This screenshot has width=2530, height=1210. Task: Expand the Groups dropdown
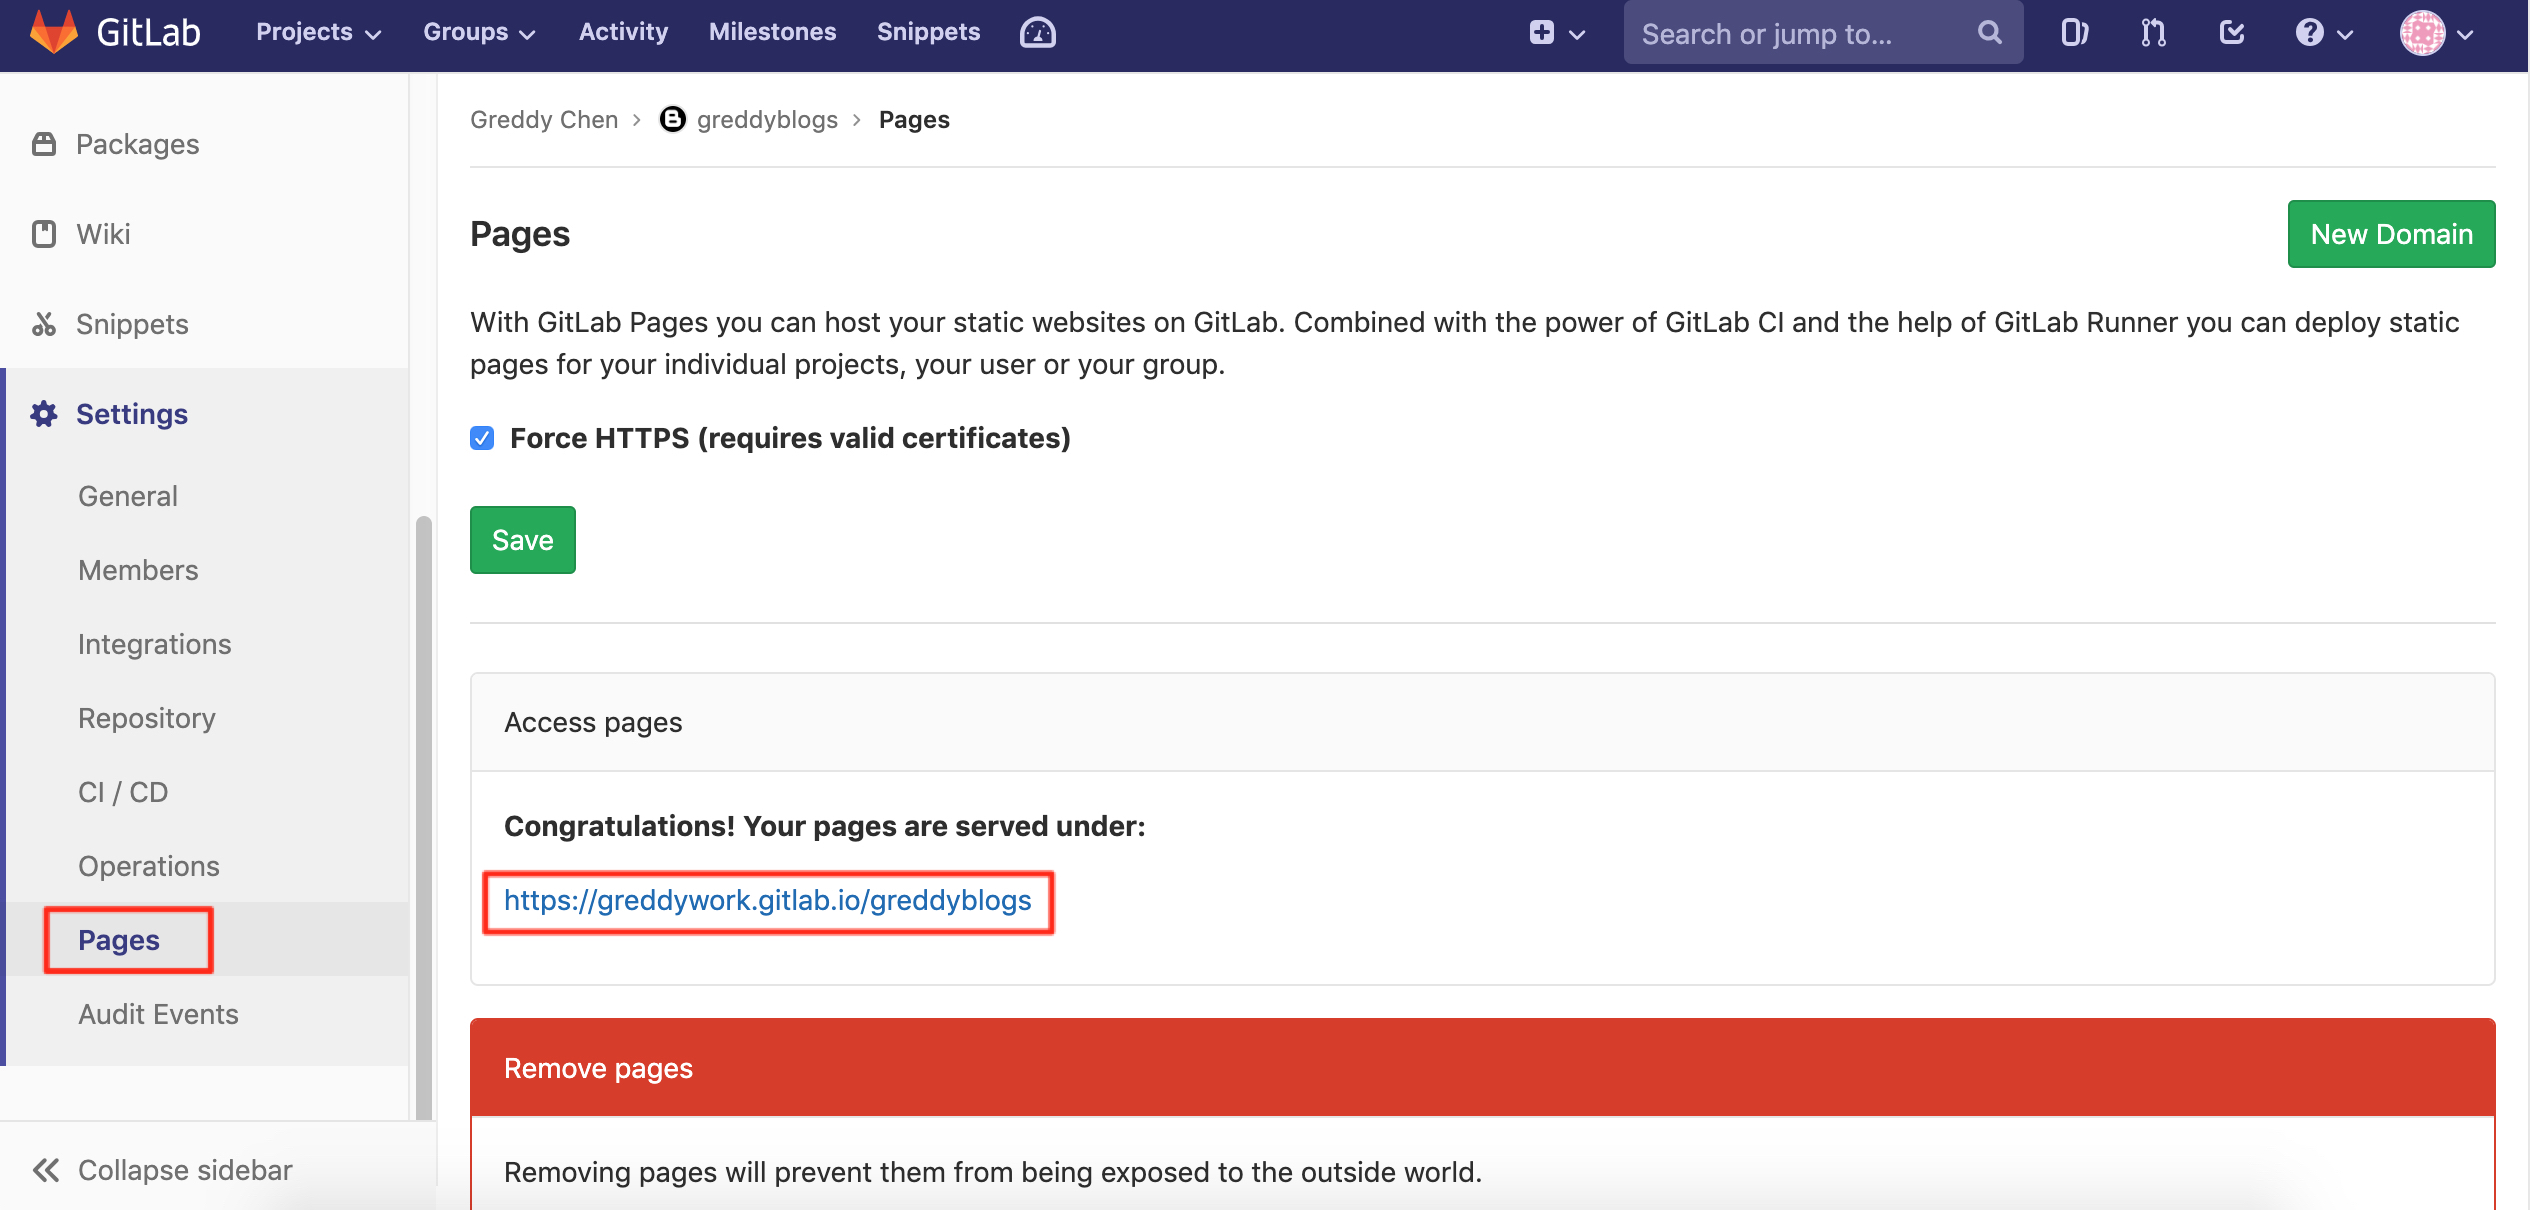(479, 32)
